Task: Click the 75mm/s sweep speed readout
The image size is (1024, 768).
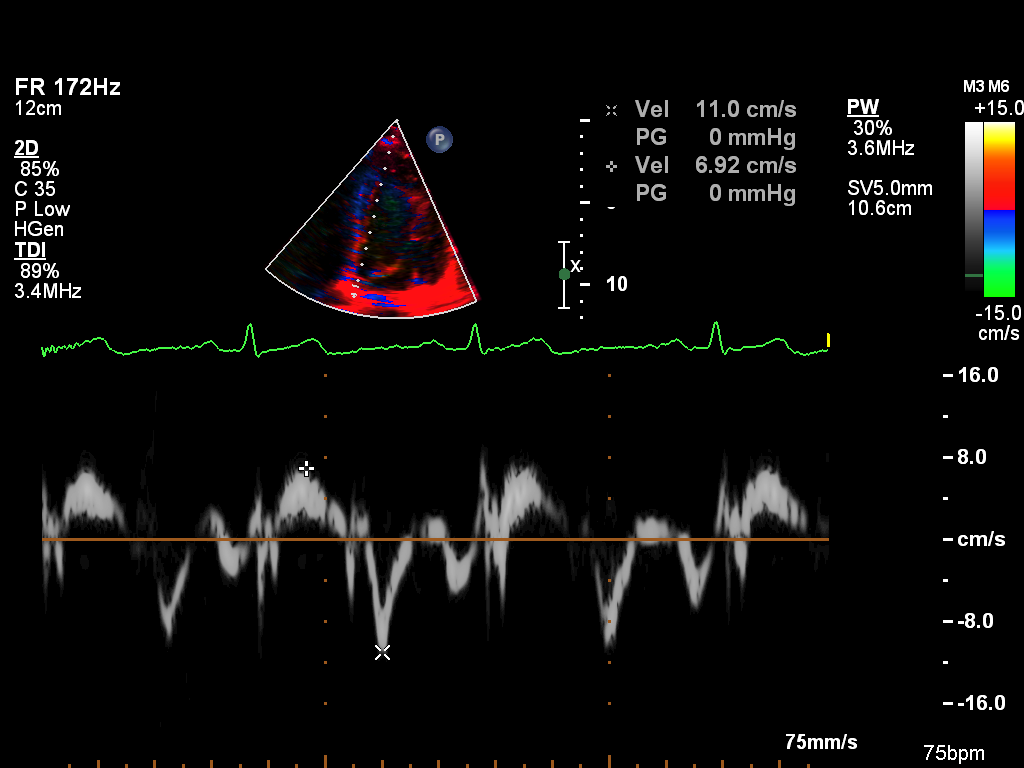Action: click(x=820, y=742)
